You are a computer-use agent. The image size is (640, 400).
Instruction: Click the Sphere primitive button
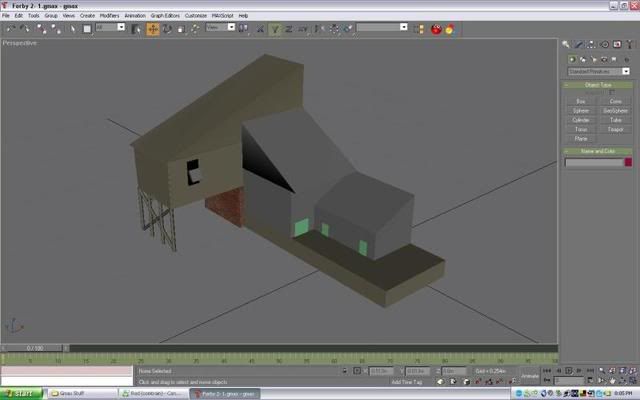click(x=581, y=111)
